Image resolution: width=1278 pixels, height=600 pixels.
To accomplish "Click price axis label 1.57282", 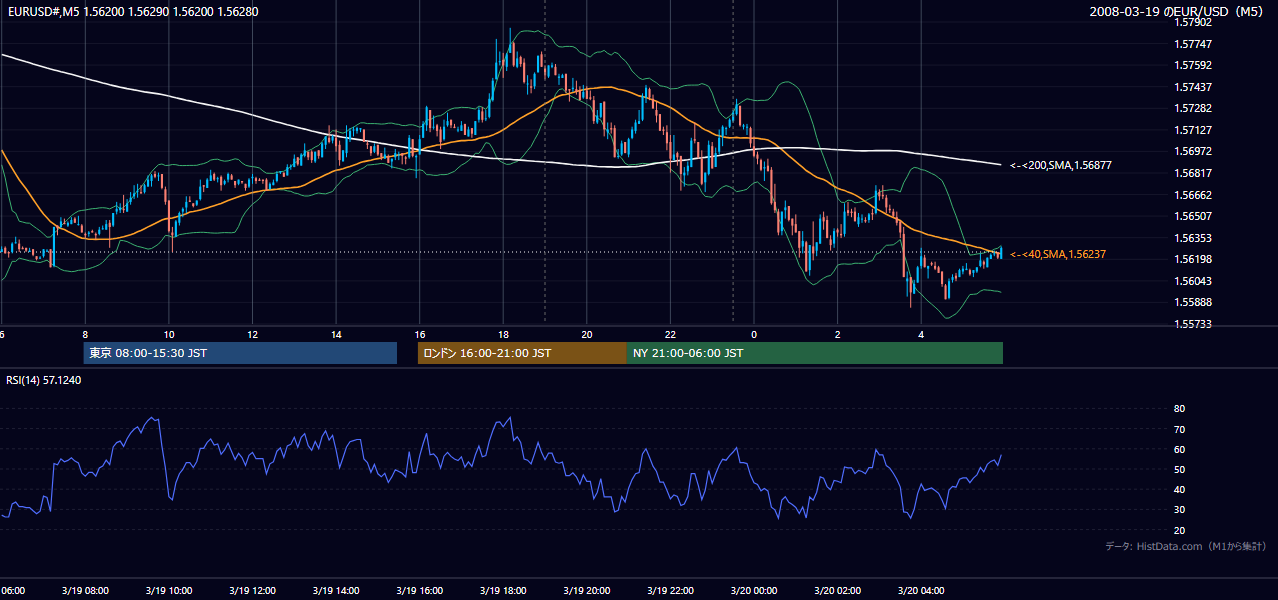I will [1192, 108].
